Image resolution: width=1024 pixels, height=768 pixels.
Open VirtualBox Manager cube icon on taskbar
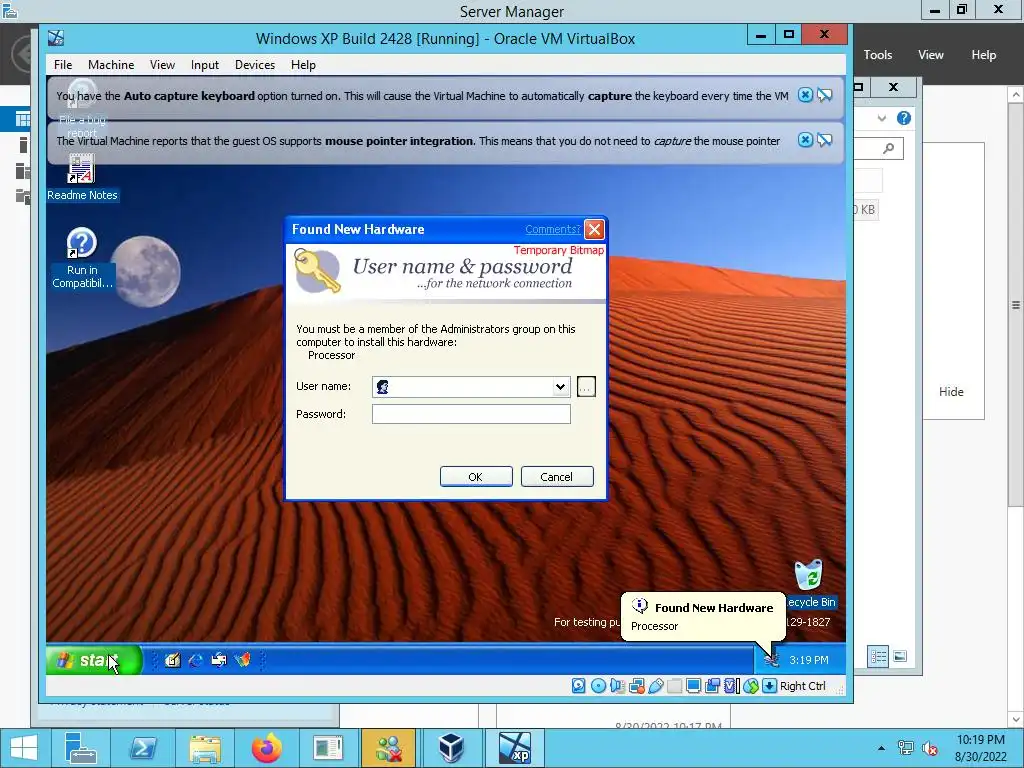pos(451,748)
